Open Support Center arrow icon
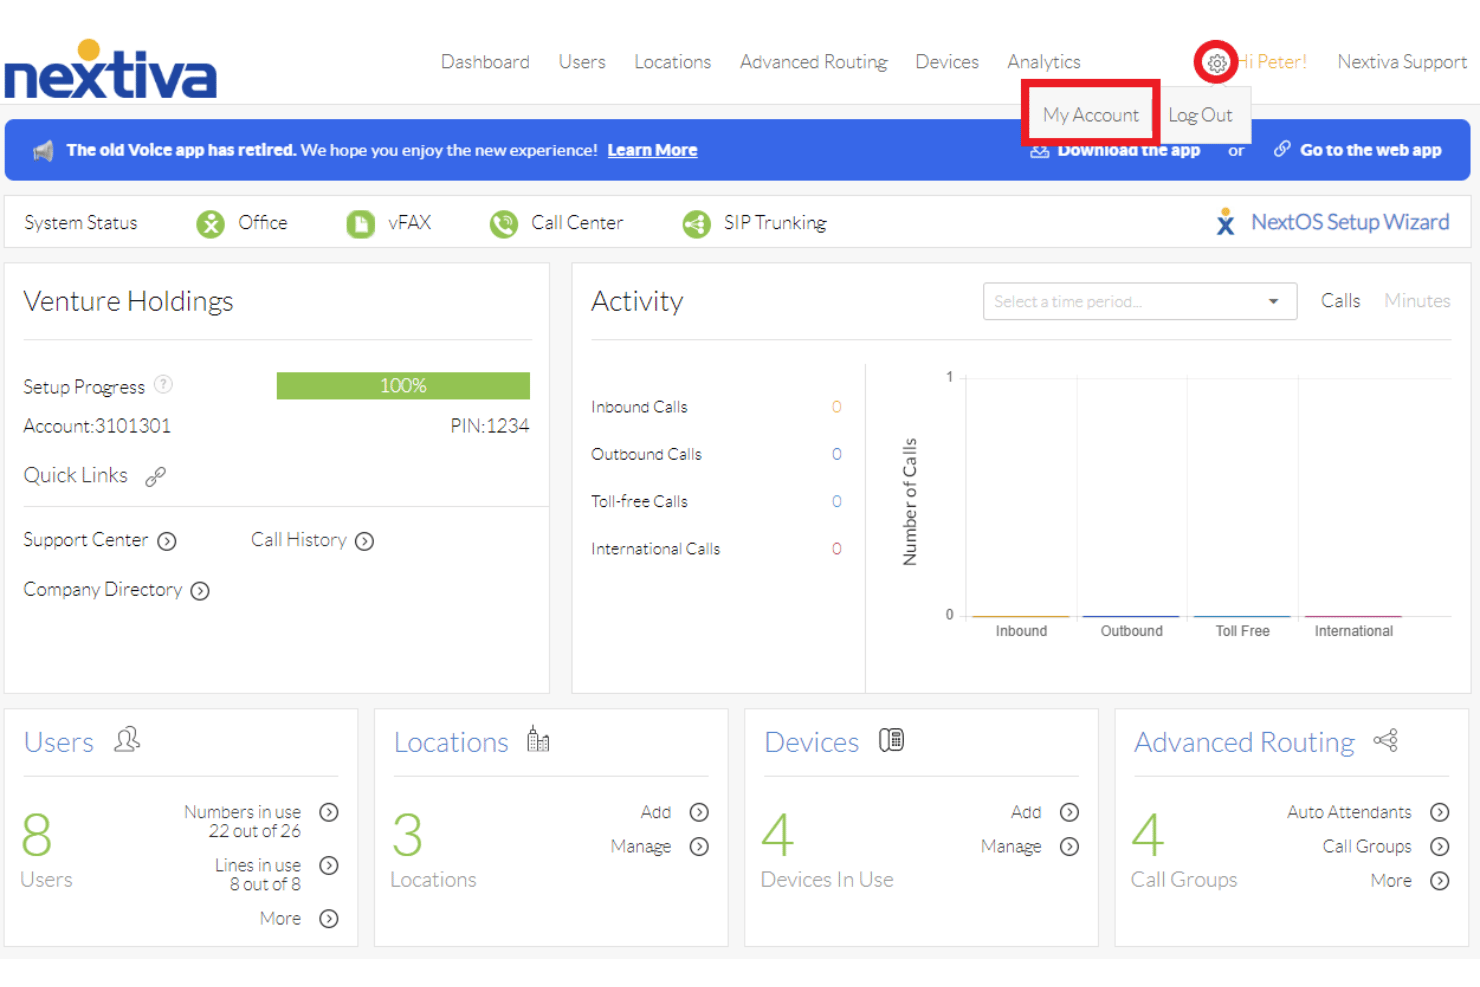Image resolution: width=1480 pixels, height=987 pixels. (x=167, y=541)
